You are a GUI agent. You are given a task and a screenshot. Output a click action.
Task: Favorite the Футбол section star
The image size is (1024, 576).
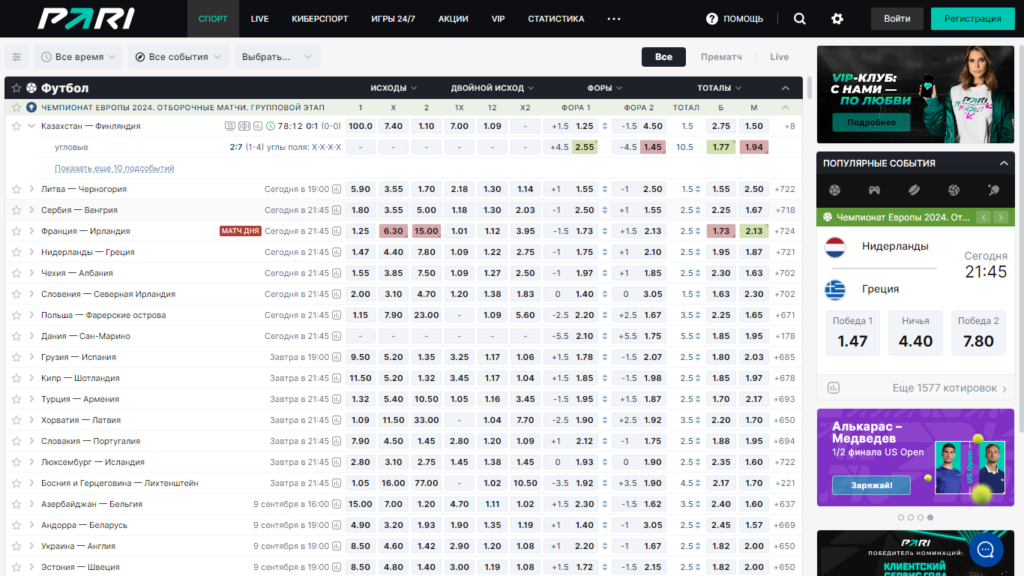pos(16,88)
